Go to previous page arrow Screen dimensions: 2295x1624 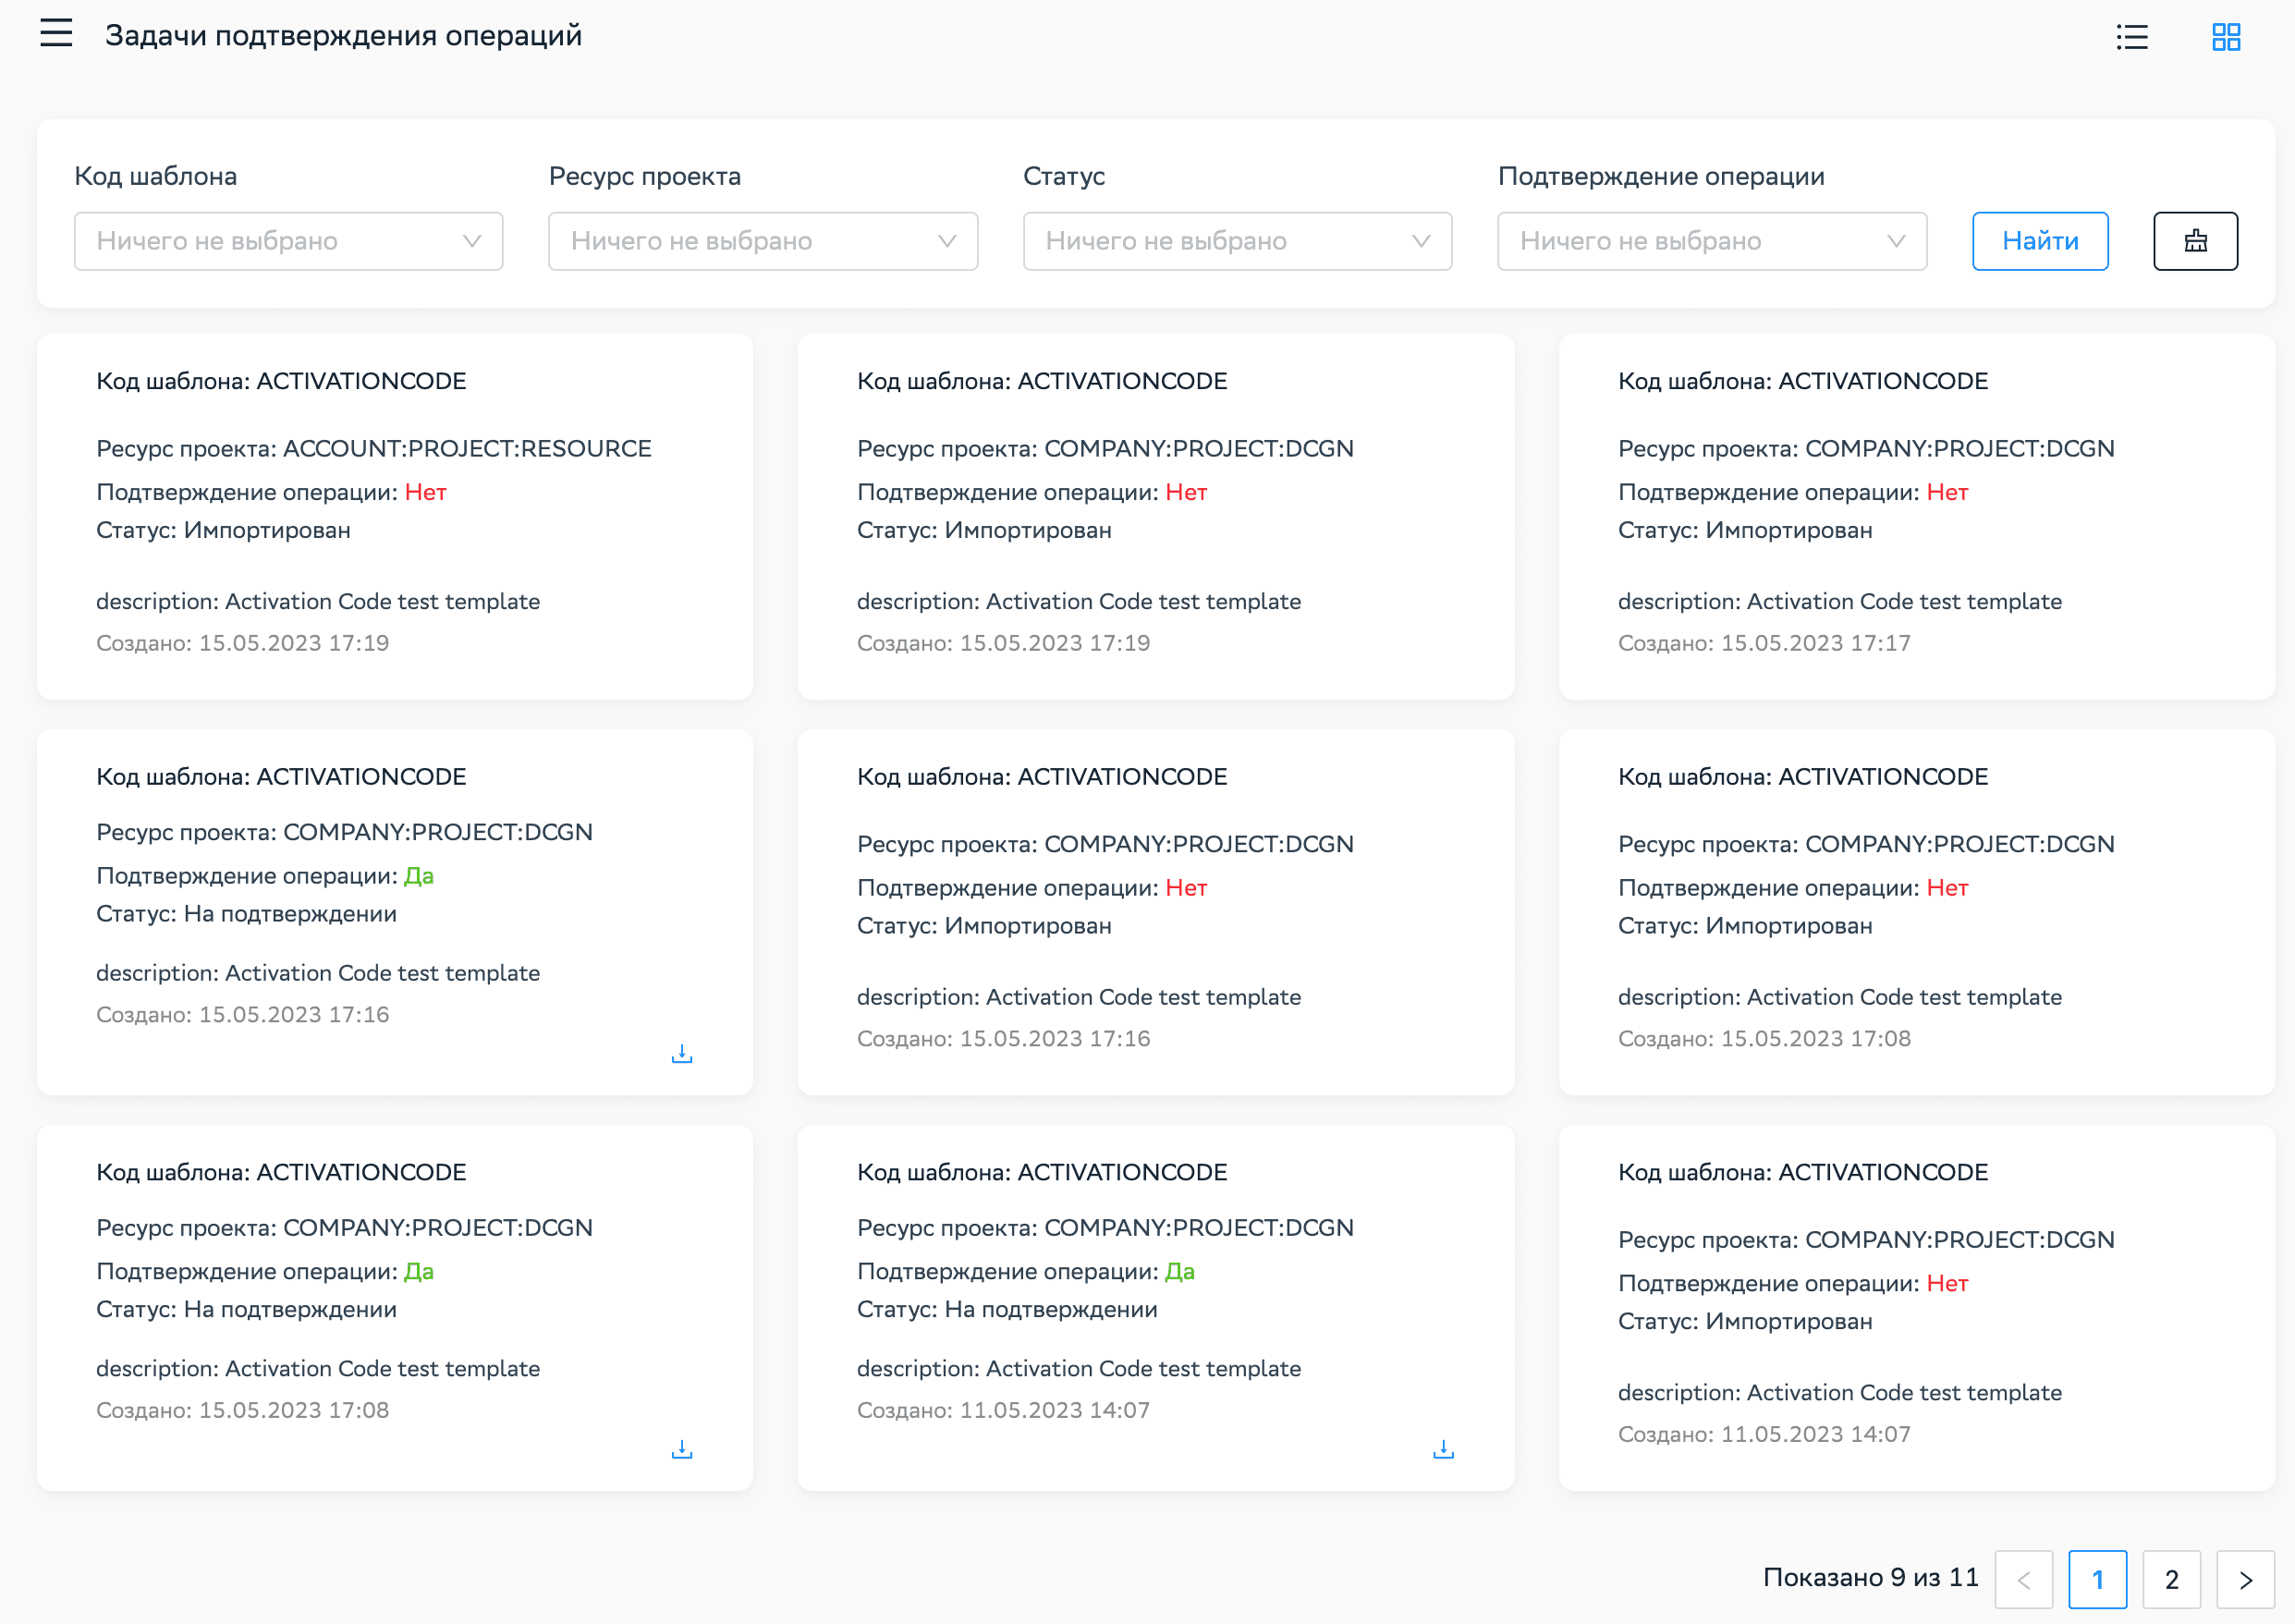[x=2022, y=1579]
